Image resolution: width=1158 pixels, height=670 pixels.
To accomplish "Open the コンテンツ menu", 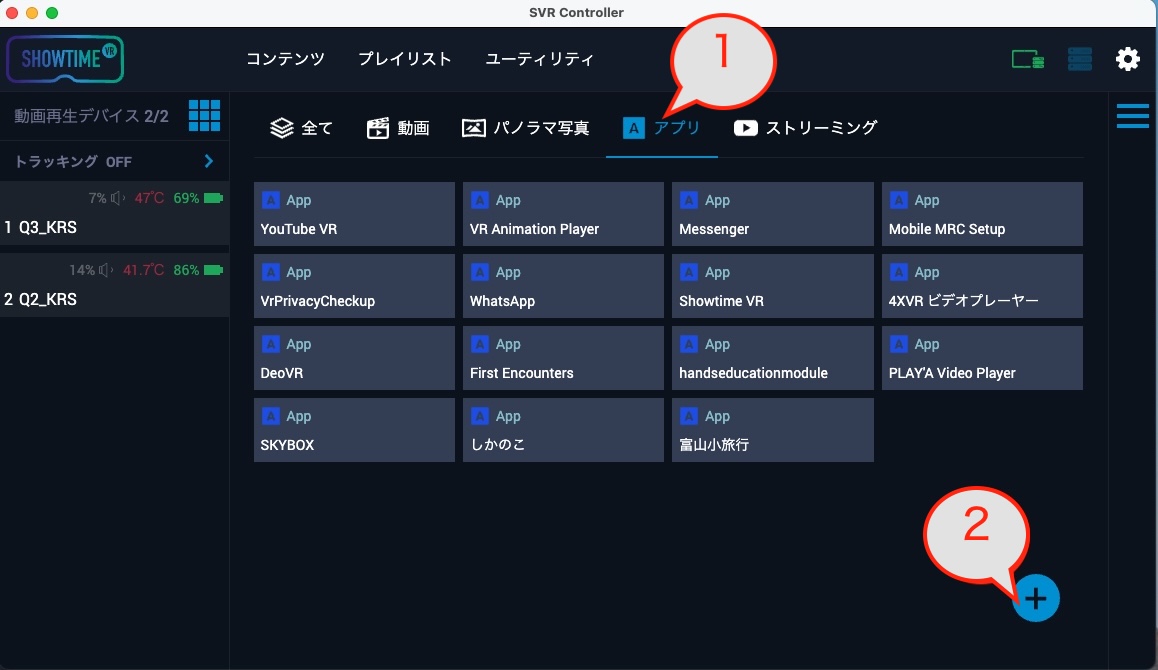I will click(285, 59).
